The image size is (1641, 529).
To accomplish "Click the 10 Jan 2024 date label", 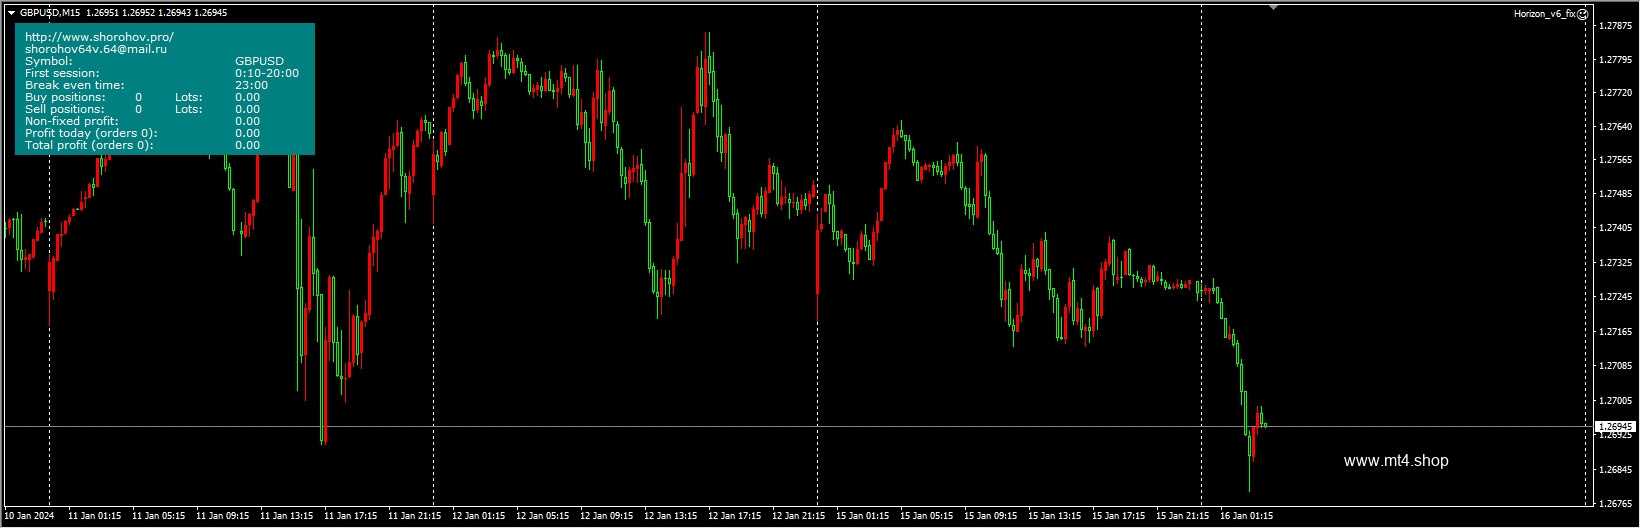I will (28, 516).
